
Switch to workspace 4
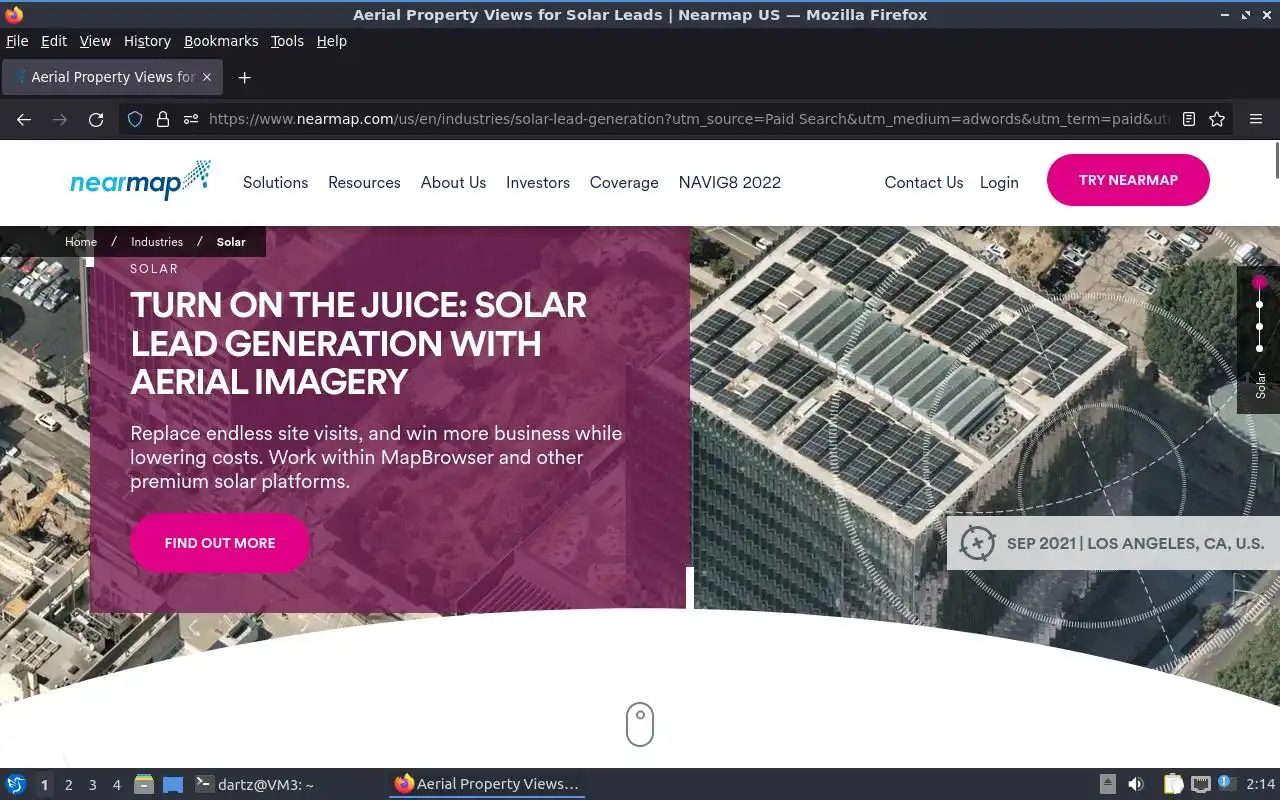click(x=116, y=785)
